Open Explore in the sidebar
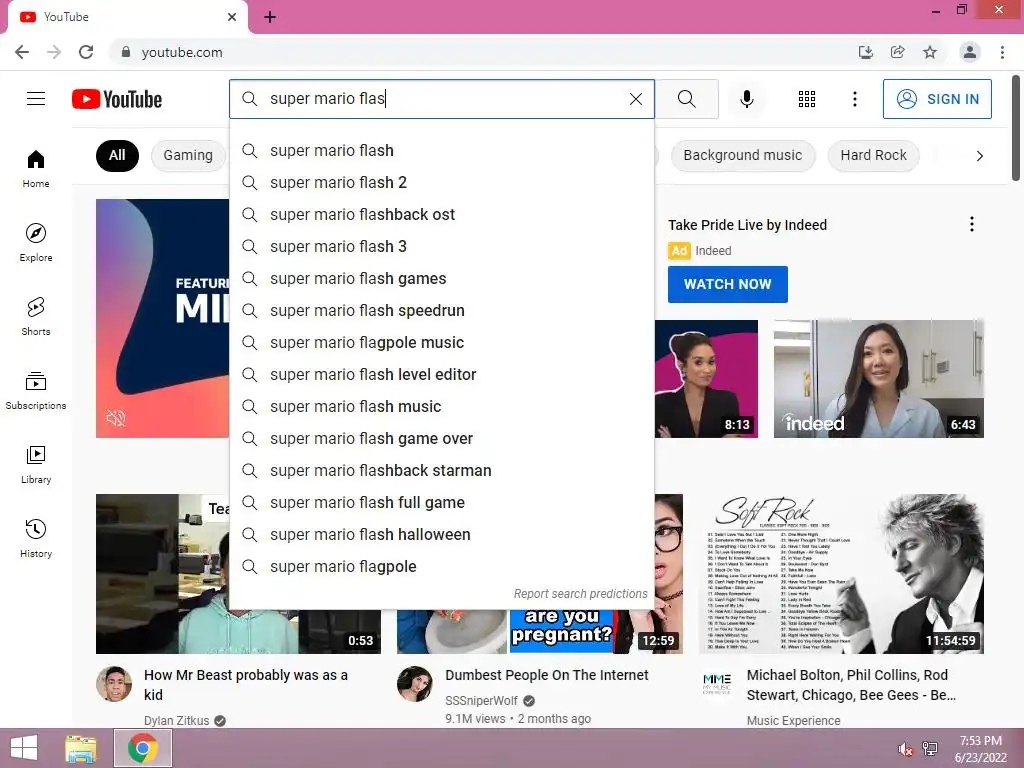1024x768 pixels. 36,242
